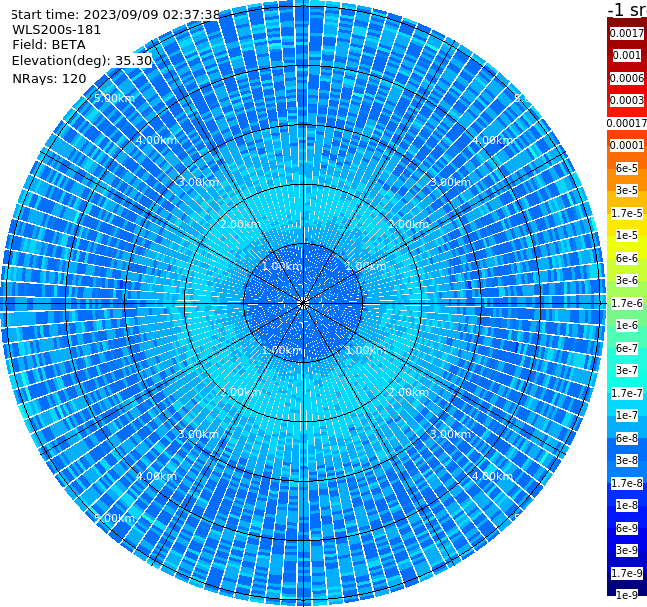The height and width of the screenshot is (607, 647).
Task: Select the 0.00017 colorbar tick label
Action: 627,123
